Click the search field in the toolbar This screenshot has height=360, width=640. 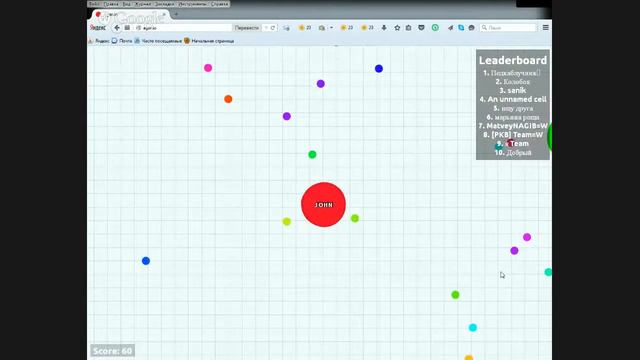(x=508, y=28)
